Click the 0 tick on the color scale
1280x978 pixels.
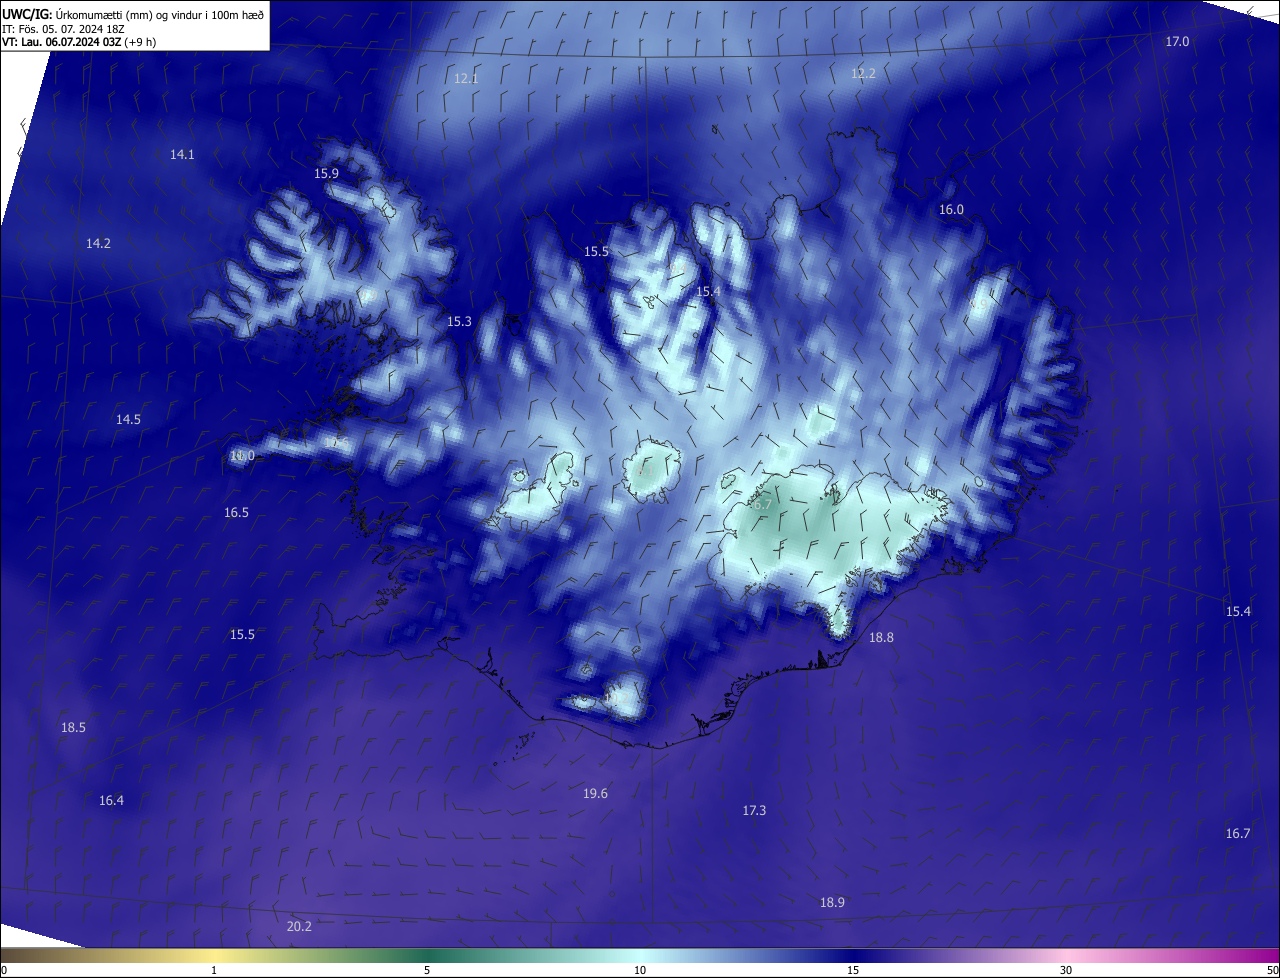coord(4,970)
